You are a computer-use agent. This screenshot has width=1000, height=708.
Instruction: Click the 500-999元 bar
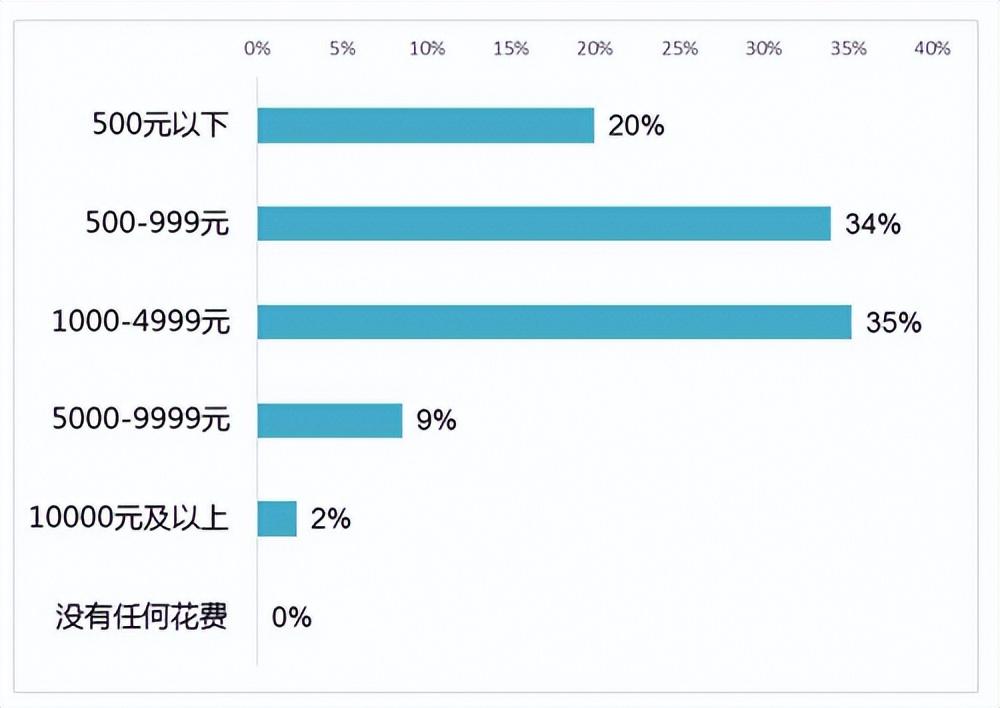[544, 223]
